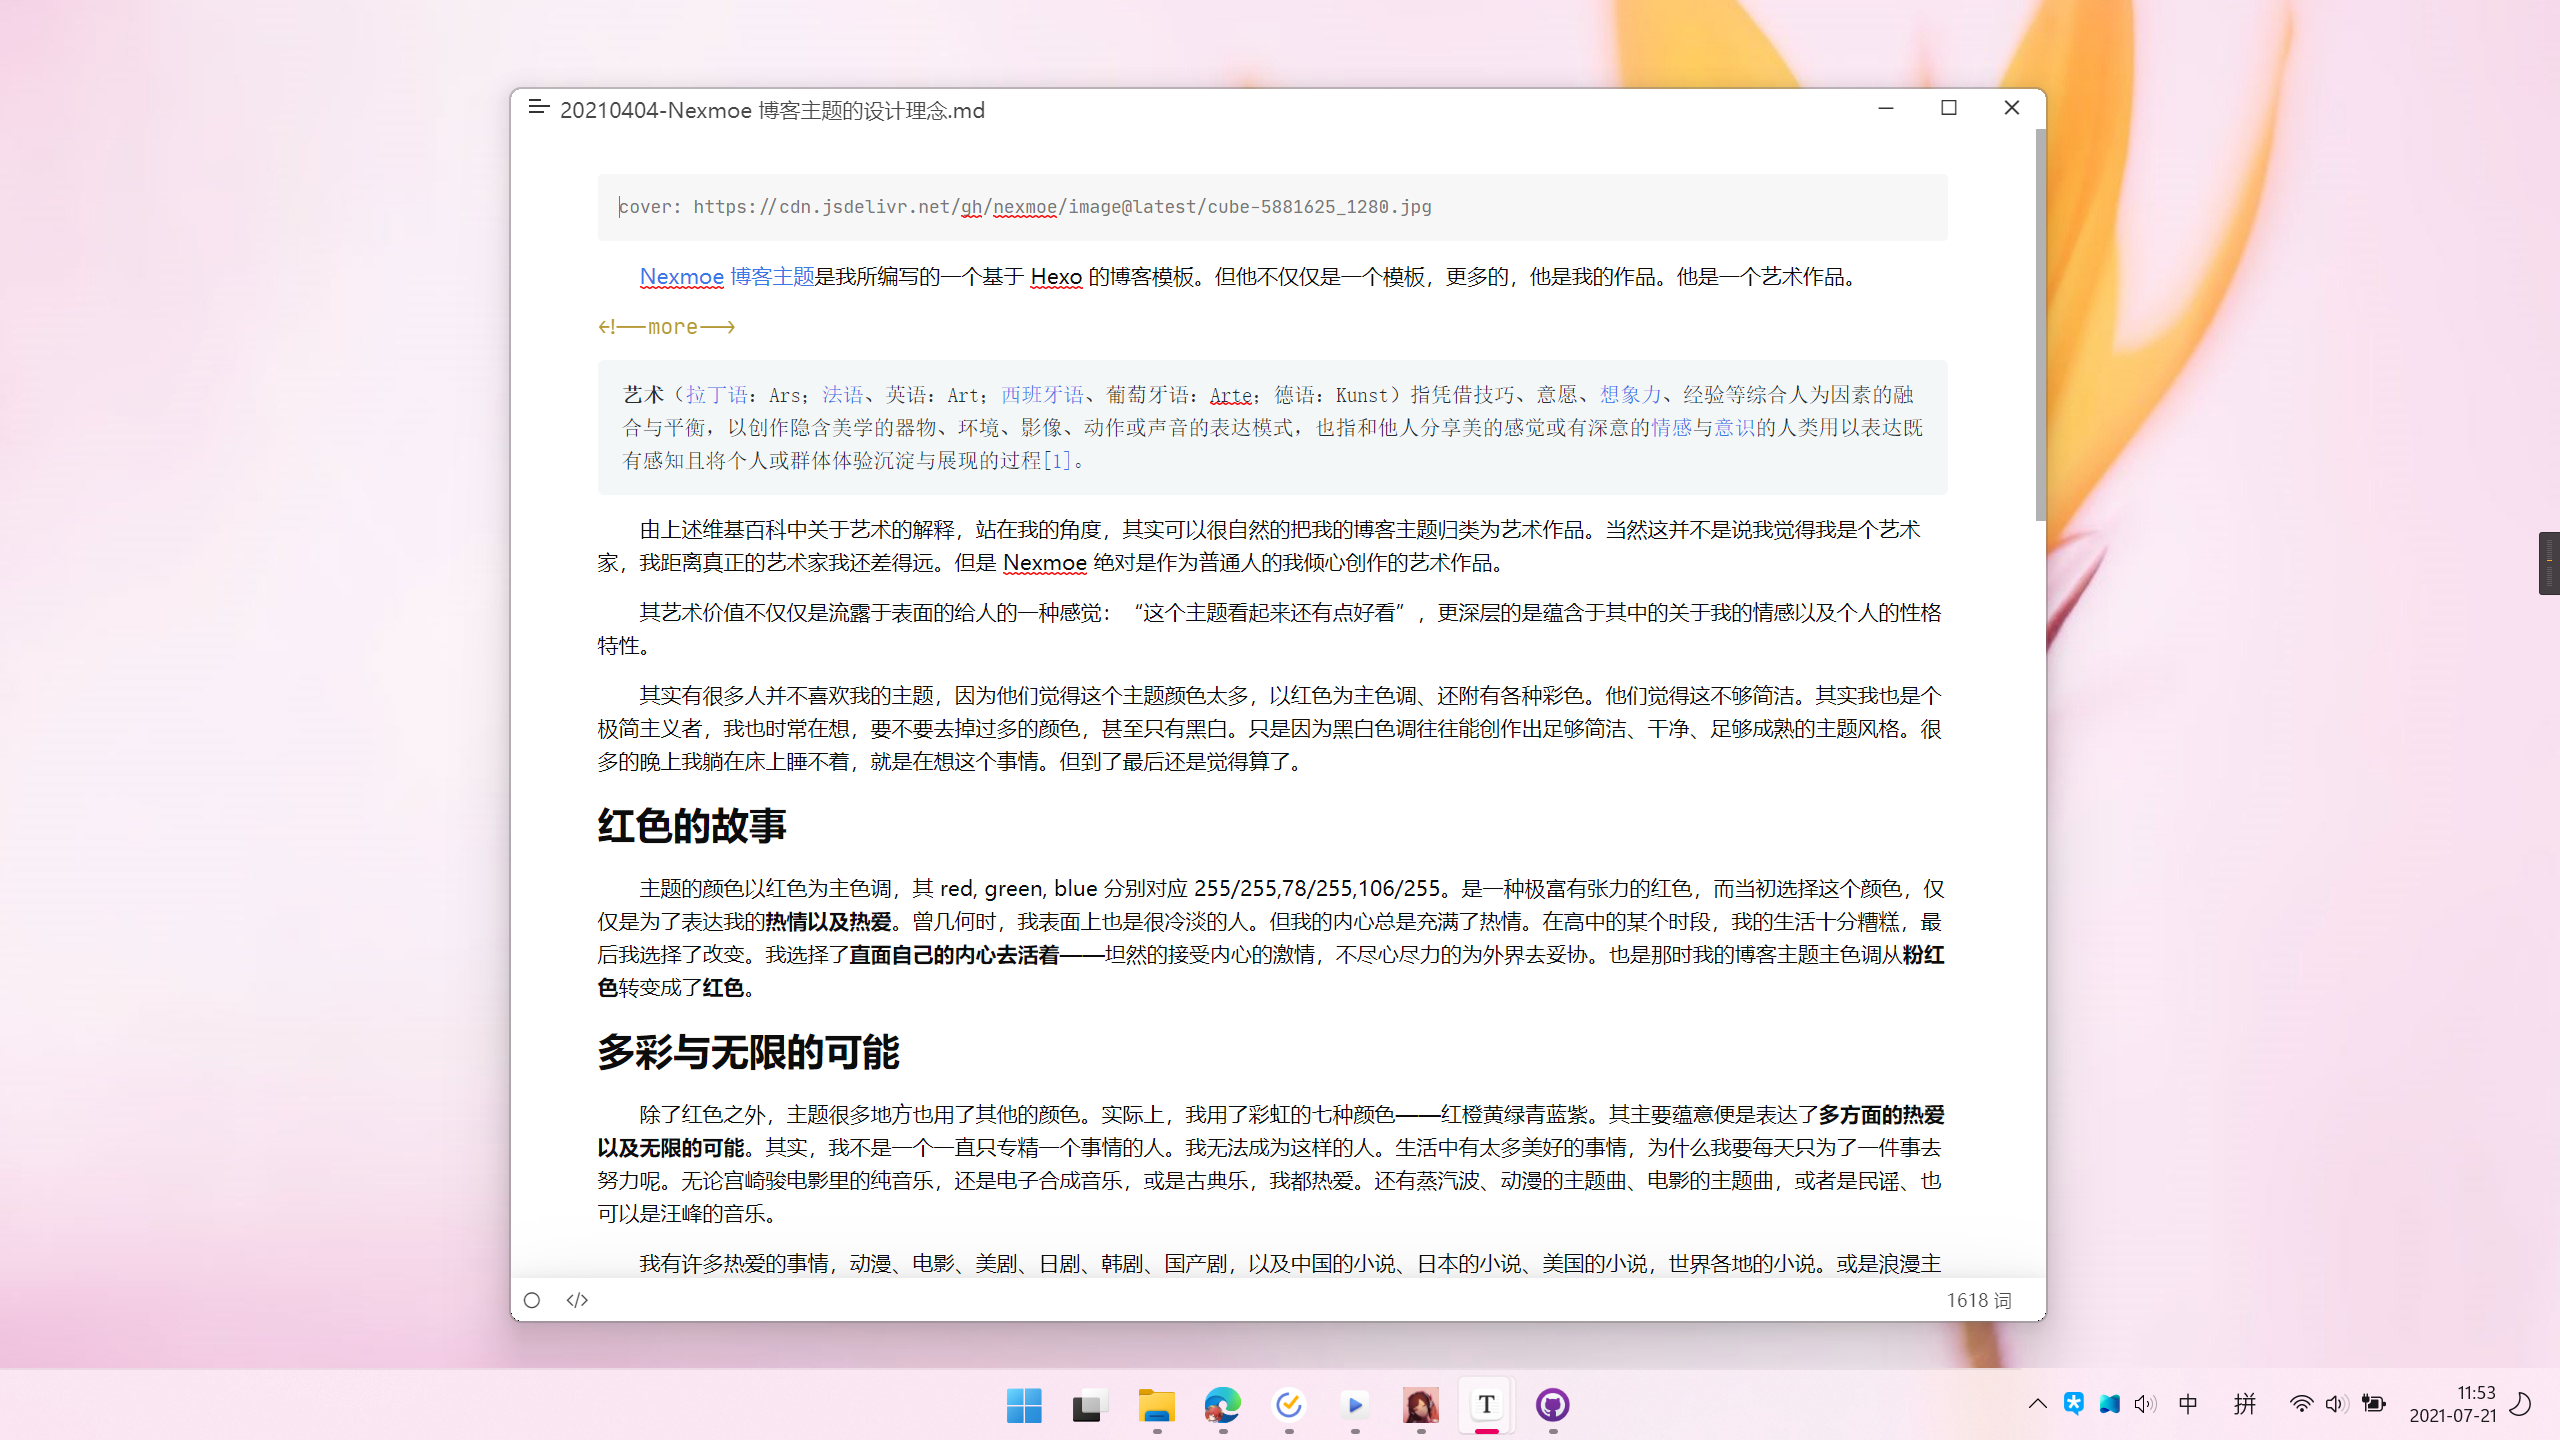This screenshot has width=2560, height=1440.
Task: Open the Typora sidebar menu icon
Action: pos(538,108)
